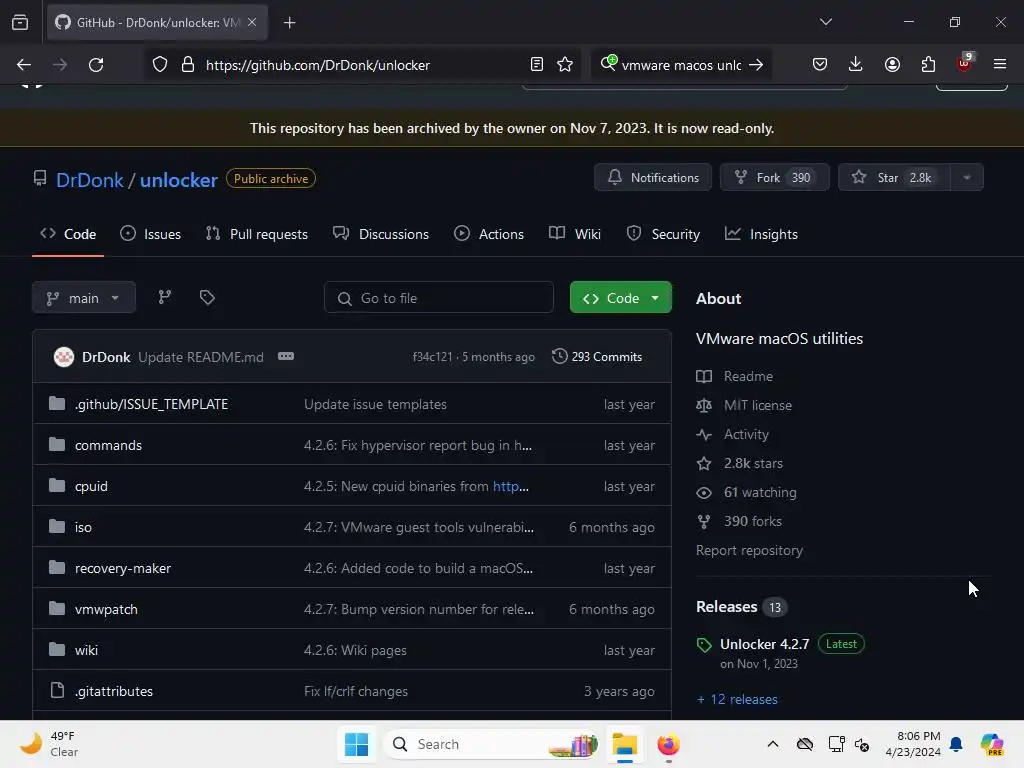List all tabs dropdown arrow
This screenshot has height=768, width=1024.
pos(825,22)
